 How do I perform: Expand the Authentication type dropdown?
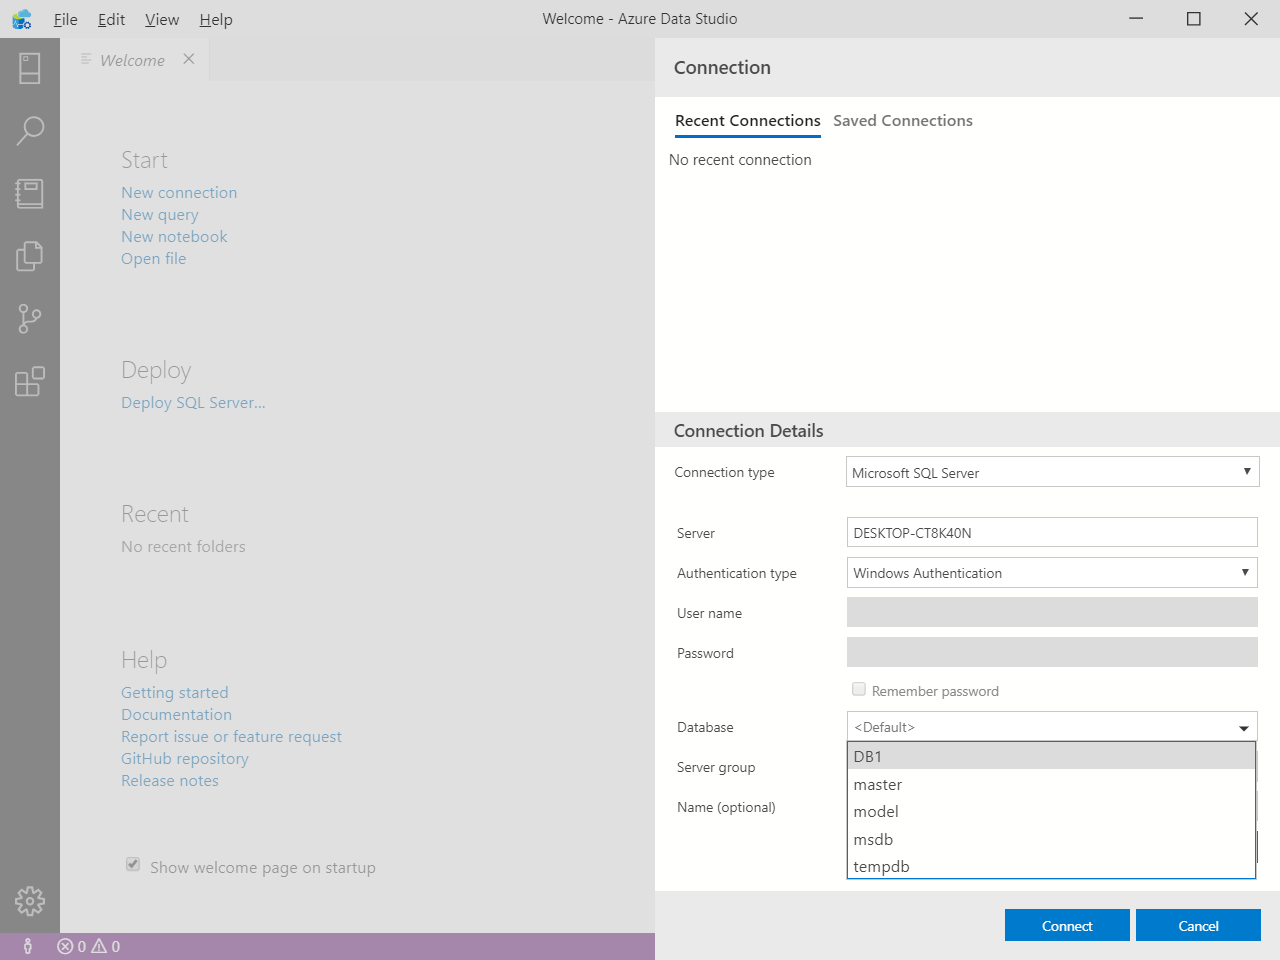click(x=1245, y=573)
